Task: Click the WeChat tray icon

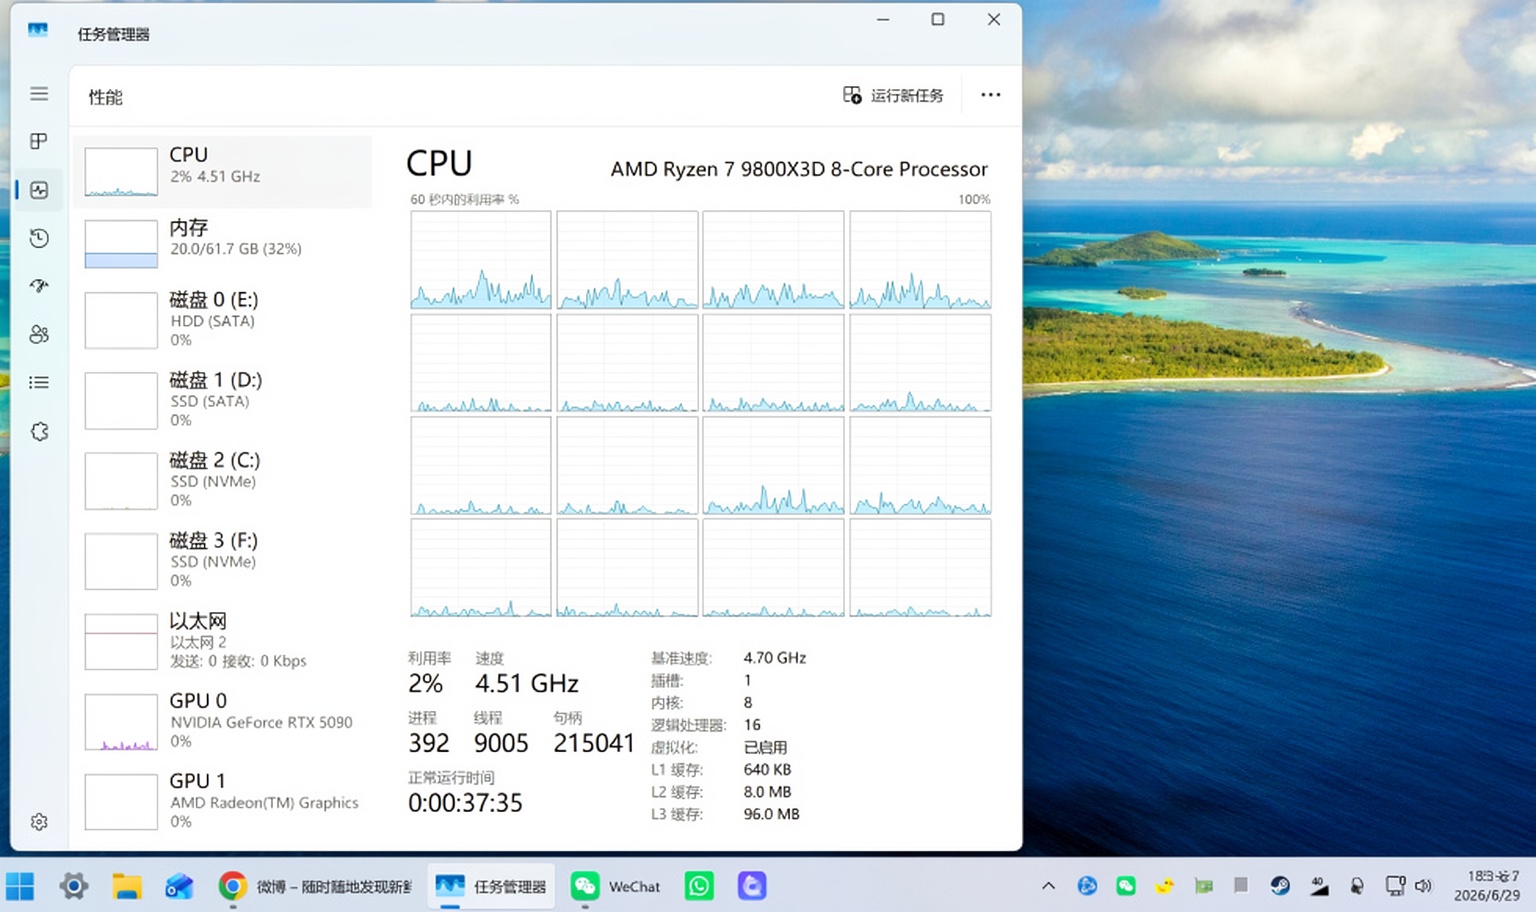Action: [x=1126, y=886]
